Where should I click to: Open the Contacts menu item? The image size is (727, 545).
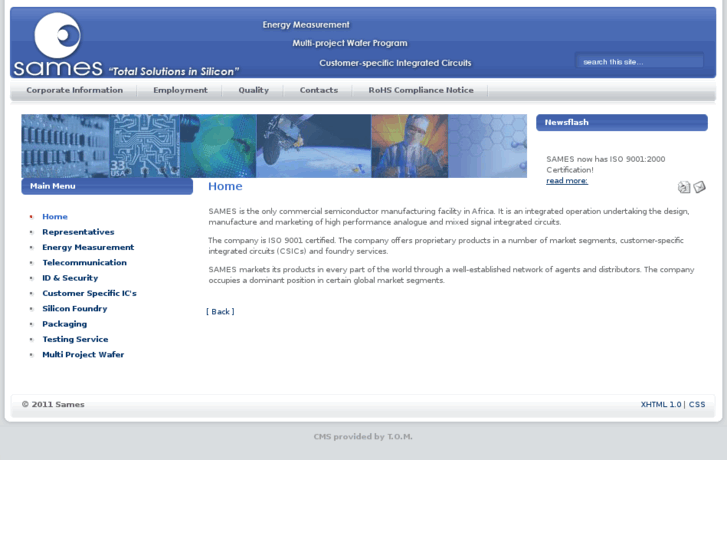point(319,90)
